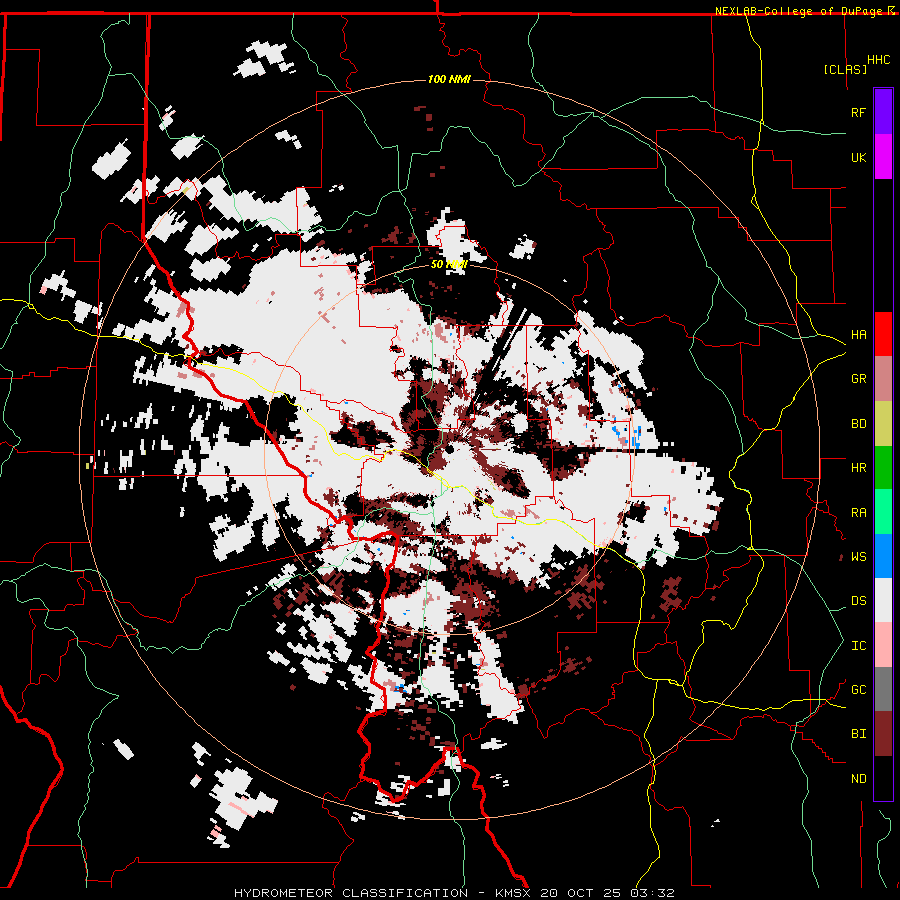Click the IC pink legend block

pos(883,645)
